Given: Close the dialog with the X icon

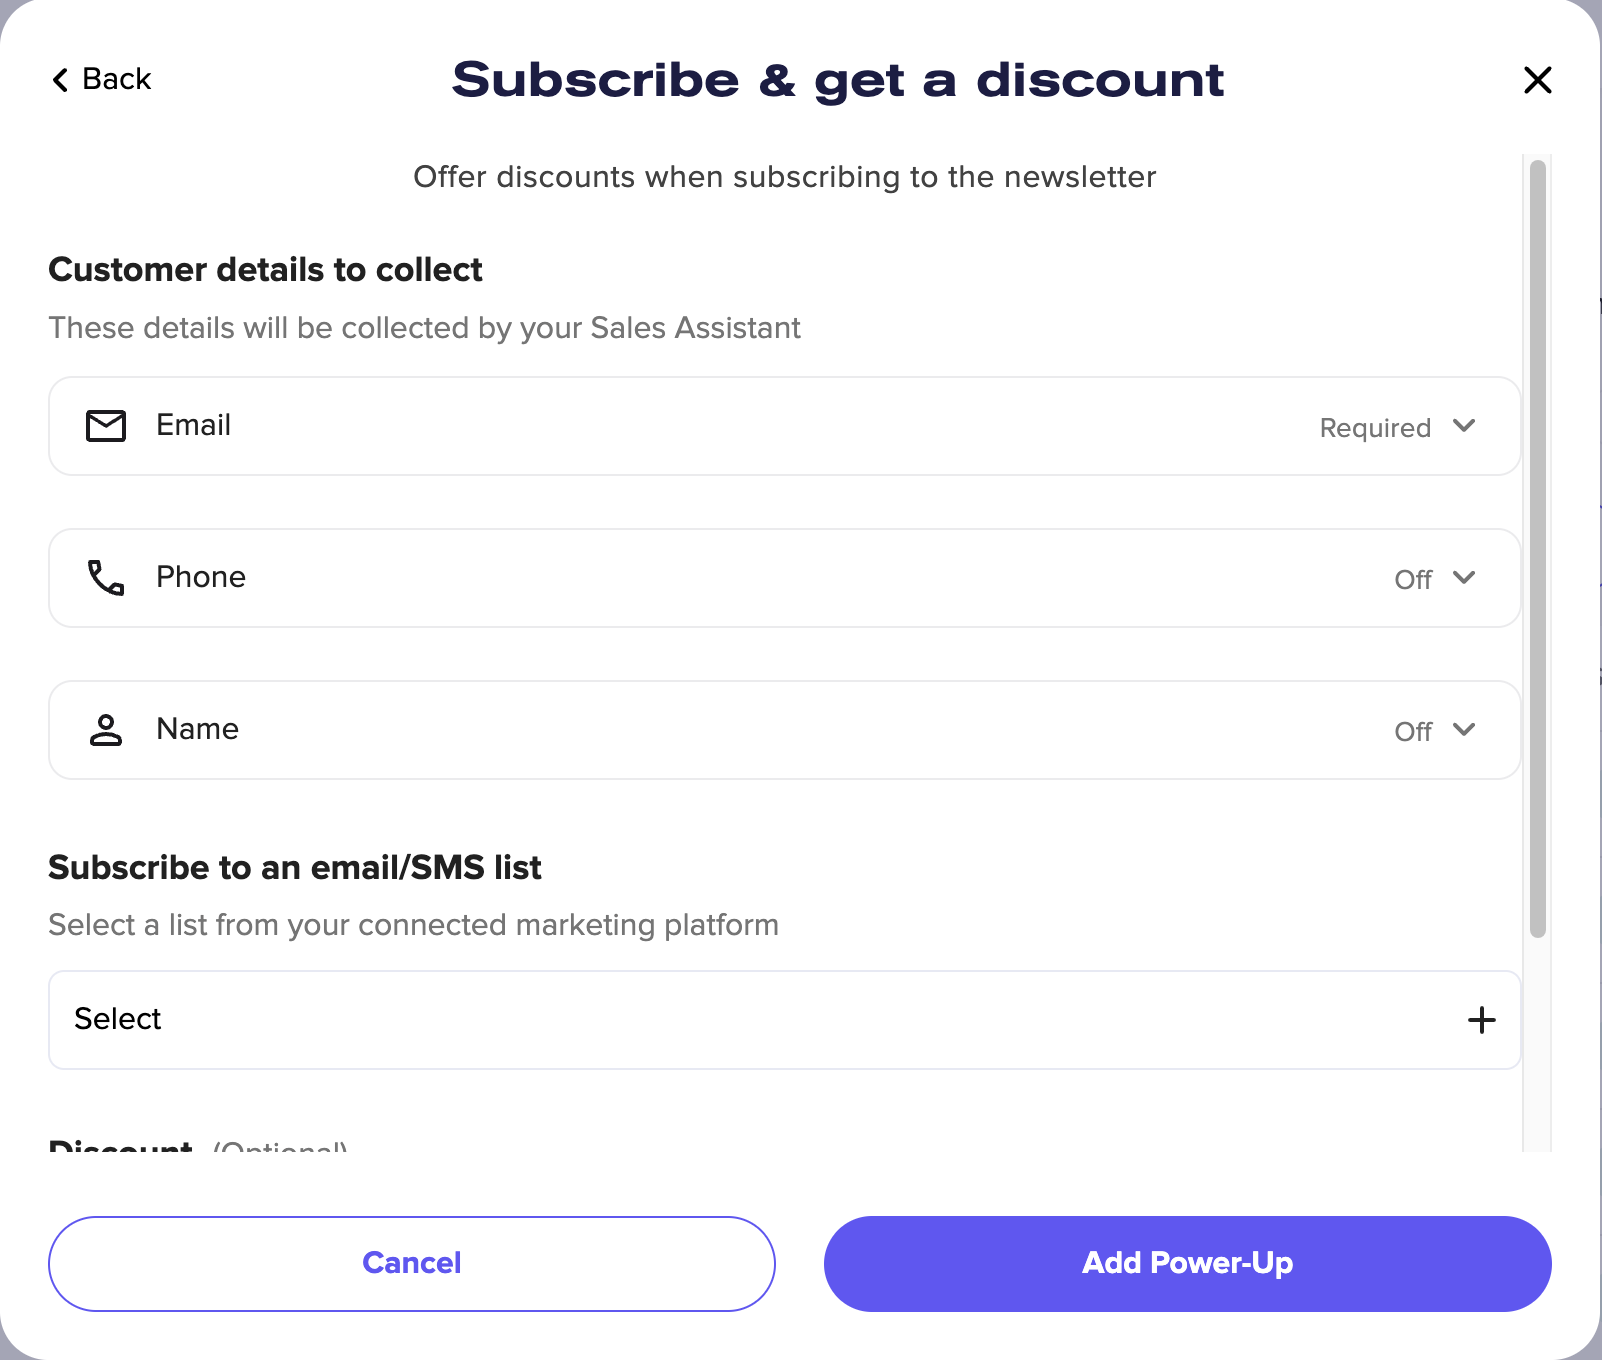Looking at the screenshot, I should 1537,80.
